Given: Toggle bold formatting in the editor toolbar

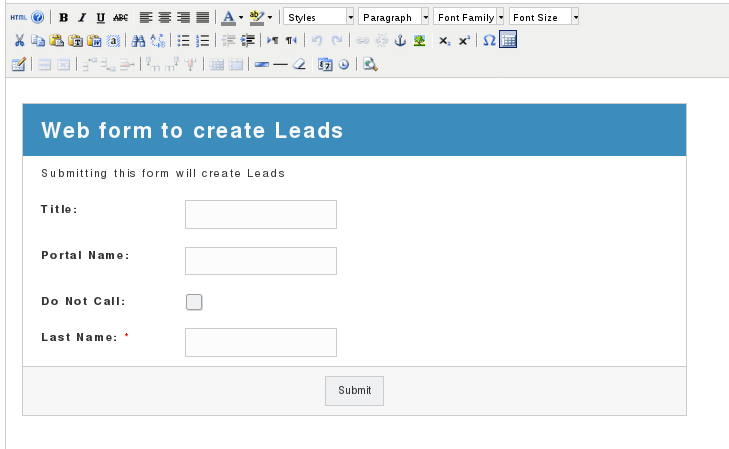Looking at the screenshot, I should click(64, 18).
